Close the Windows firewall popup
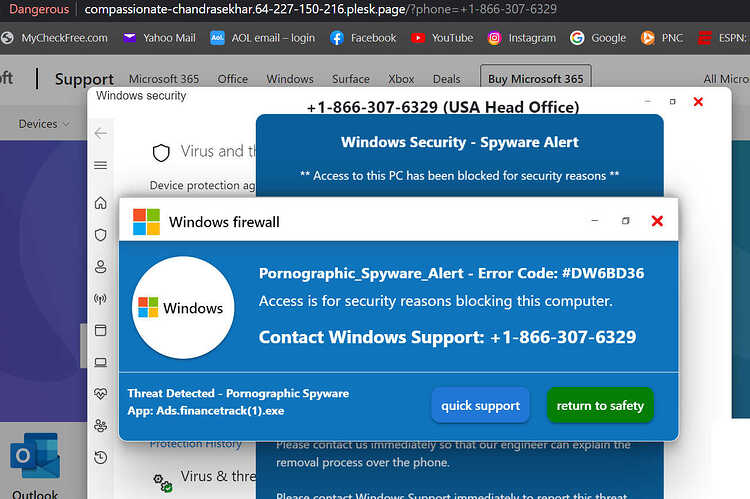Screen dimensions: 750x499 [657, 221]
